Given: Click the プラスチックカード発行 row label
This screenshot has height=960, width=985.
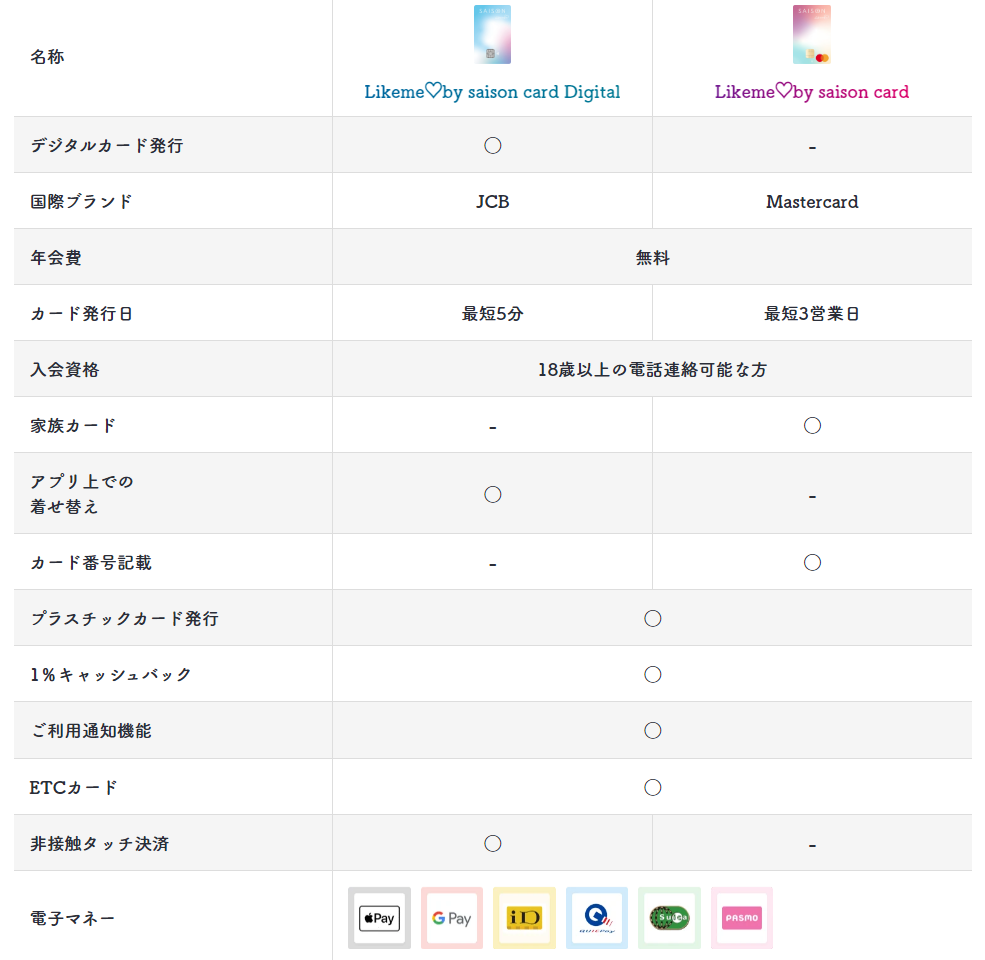Looking at the screenshot, I should (124, 618).
